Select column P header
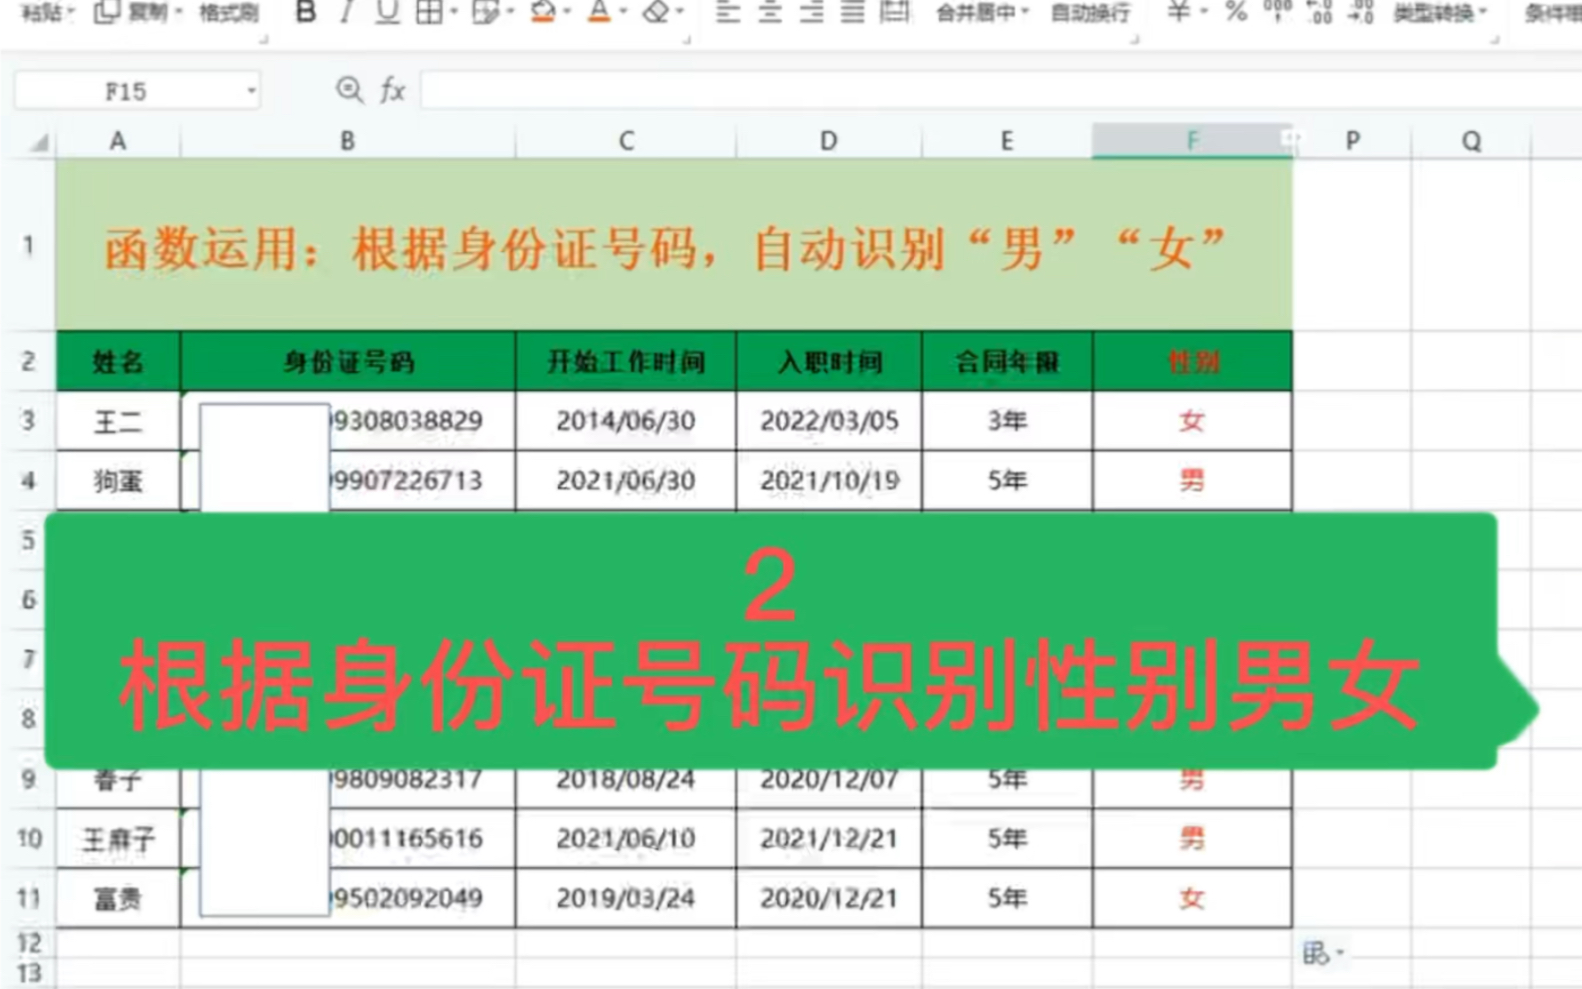 pyautogui.click(x=1352, y=141)
